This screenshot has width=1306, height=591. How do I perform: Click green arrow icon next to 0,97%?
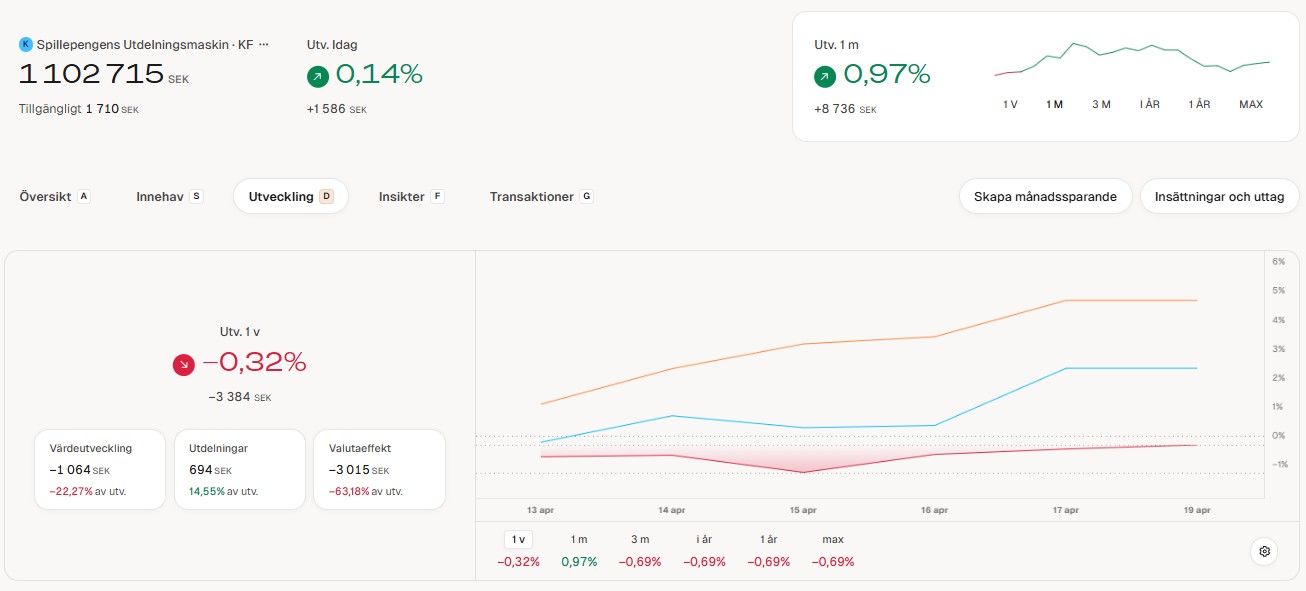pyautogui.click(x=825, y=75)
